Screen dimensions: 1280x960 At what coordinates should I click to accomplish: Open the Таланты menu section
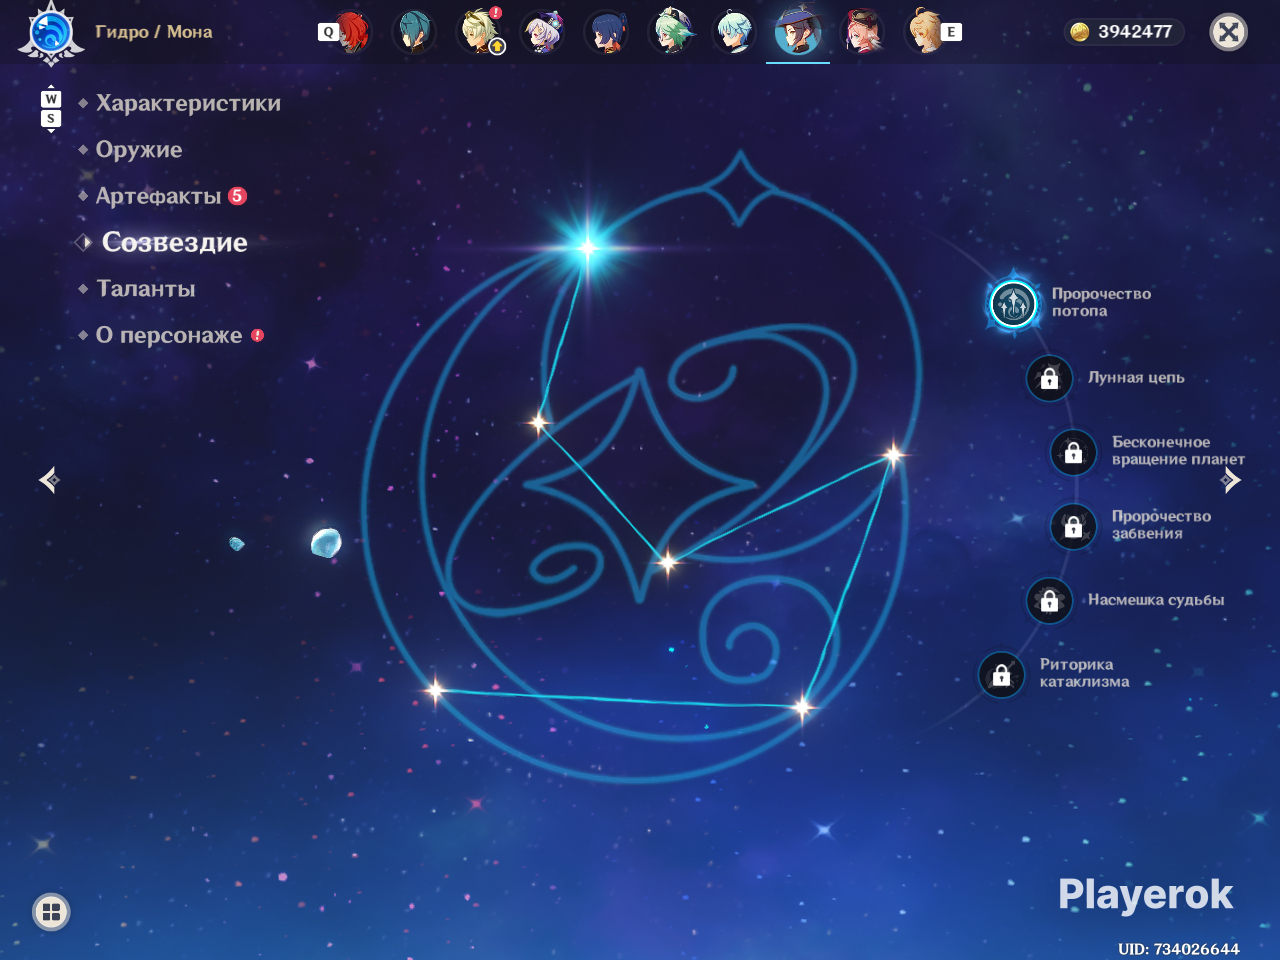pos(146,289)
